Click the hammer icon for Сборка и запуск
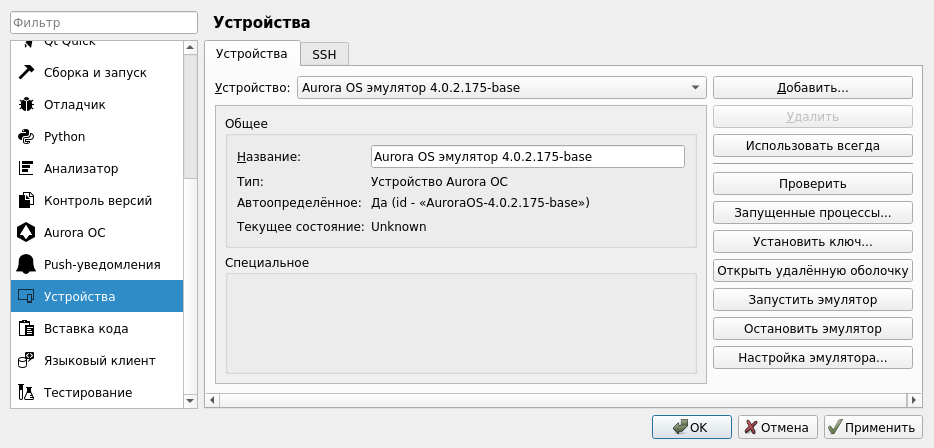 click(x=27, y=72)
